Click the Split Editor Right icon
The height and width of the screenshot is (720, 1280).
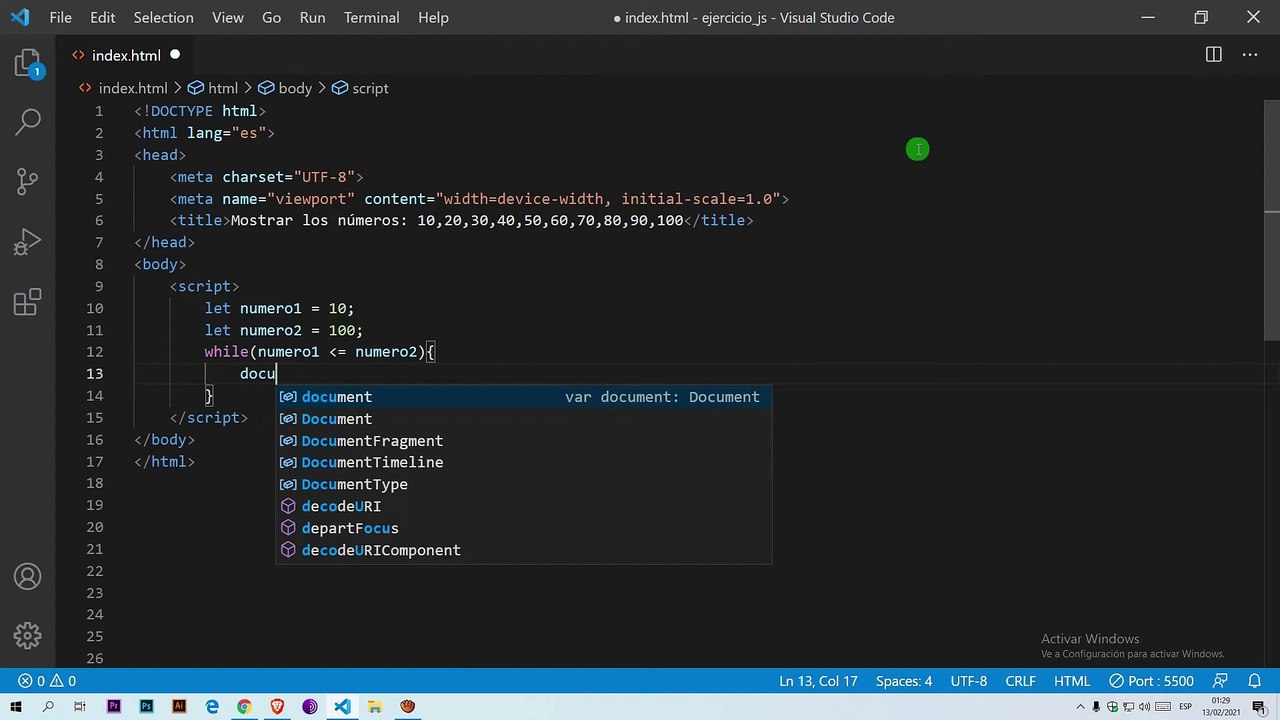tap(1213, 55)
